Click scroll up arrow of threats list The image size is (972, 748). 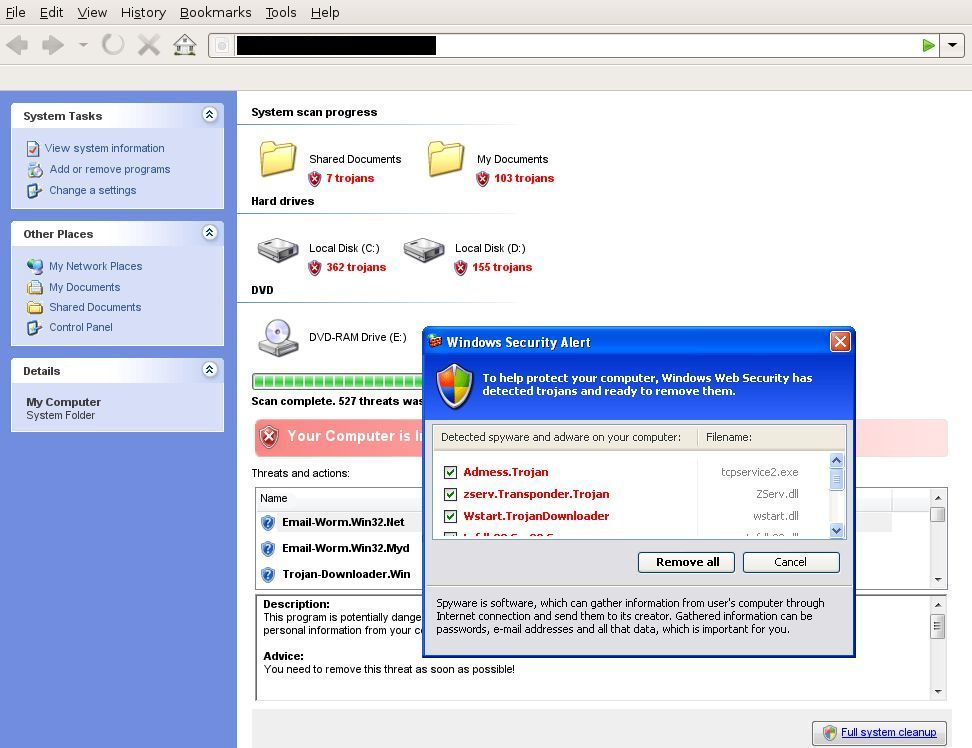[x=938, y=498]
